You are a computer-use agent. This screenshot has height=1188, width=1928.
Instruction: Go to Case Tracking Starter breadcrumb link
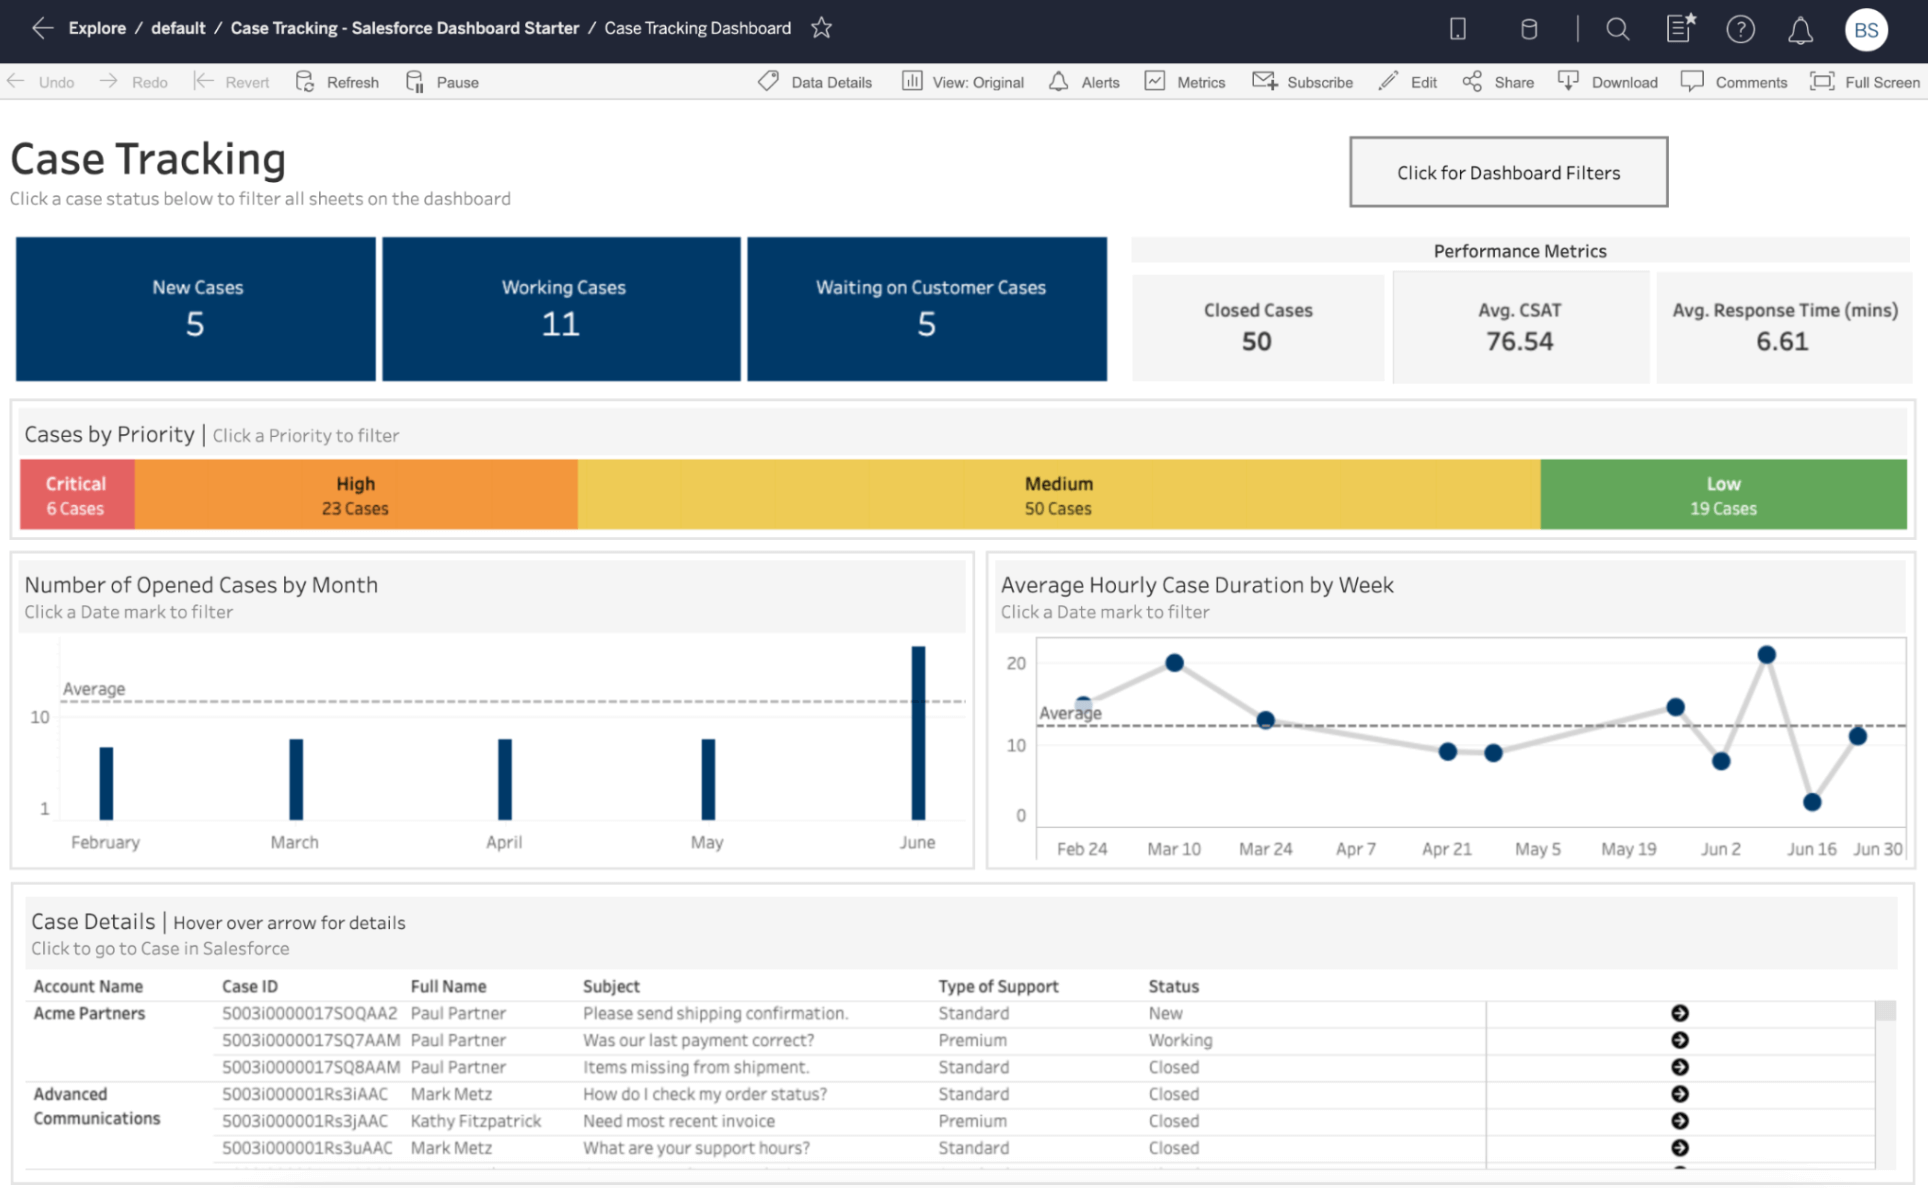click(404, 28)
